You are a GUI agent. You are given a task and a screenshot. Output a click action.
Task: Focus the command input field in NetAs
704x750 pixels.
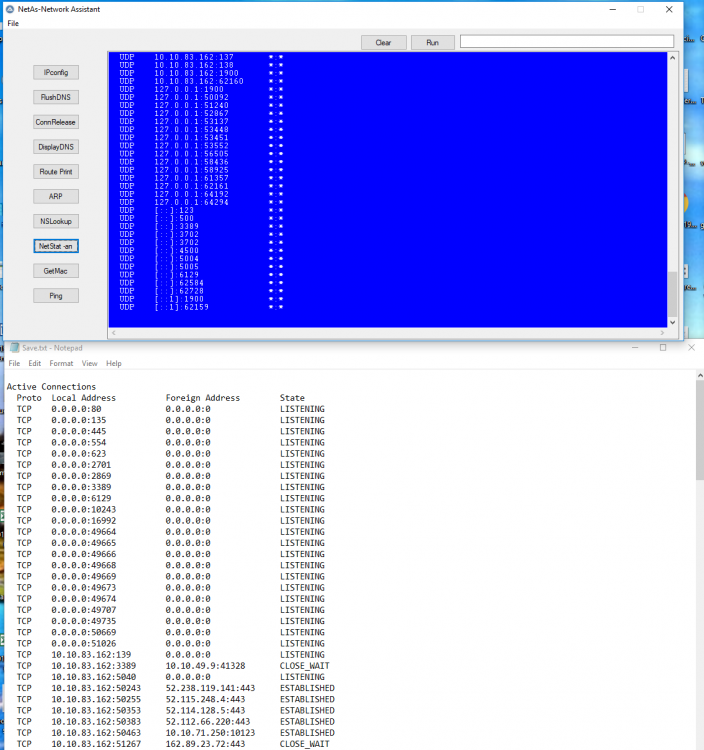coord(567,42)
